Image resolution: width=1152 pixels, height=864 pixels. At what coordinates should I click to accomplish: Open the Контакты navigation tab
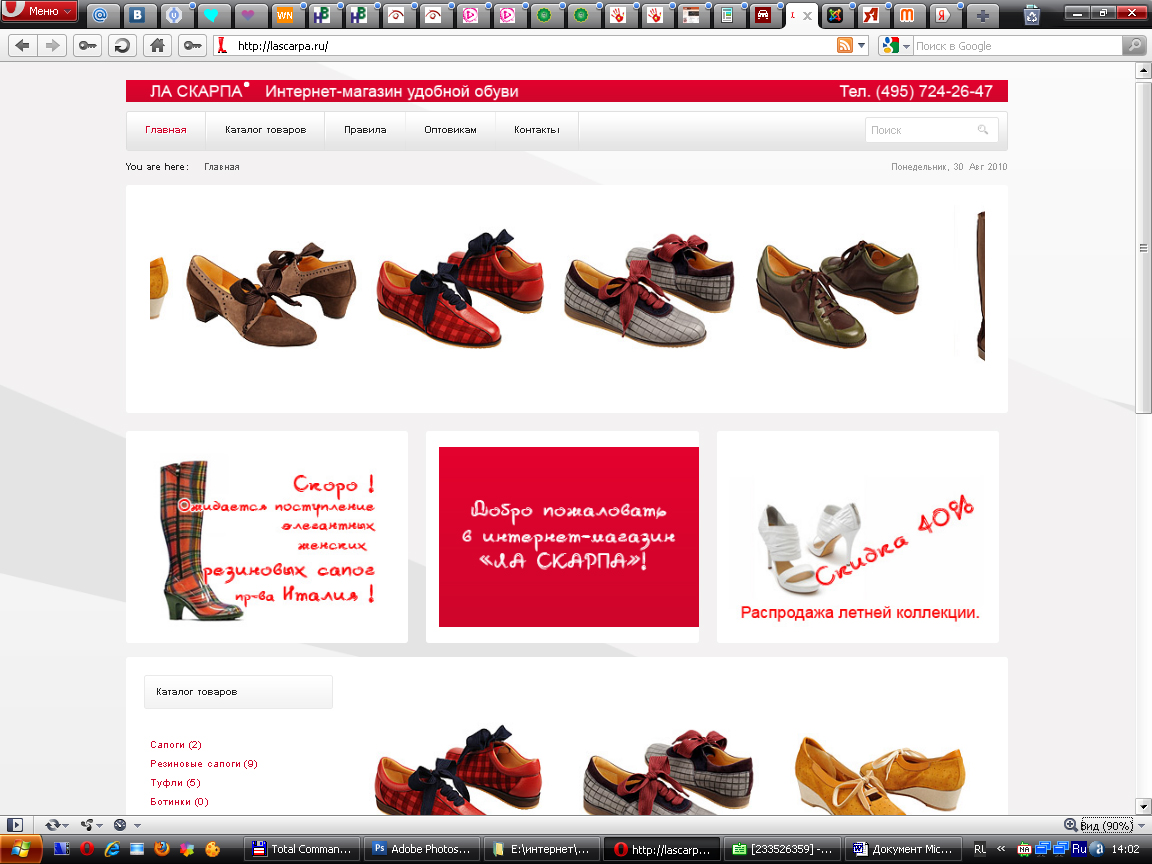537,130
